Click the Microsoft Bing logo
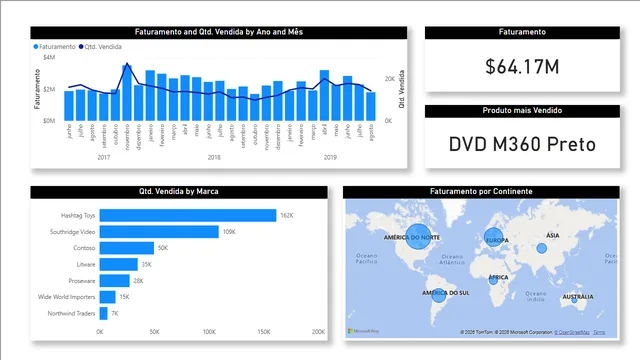The width and height of the screenshot is (640, 360). [x=364, y=331]
